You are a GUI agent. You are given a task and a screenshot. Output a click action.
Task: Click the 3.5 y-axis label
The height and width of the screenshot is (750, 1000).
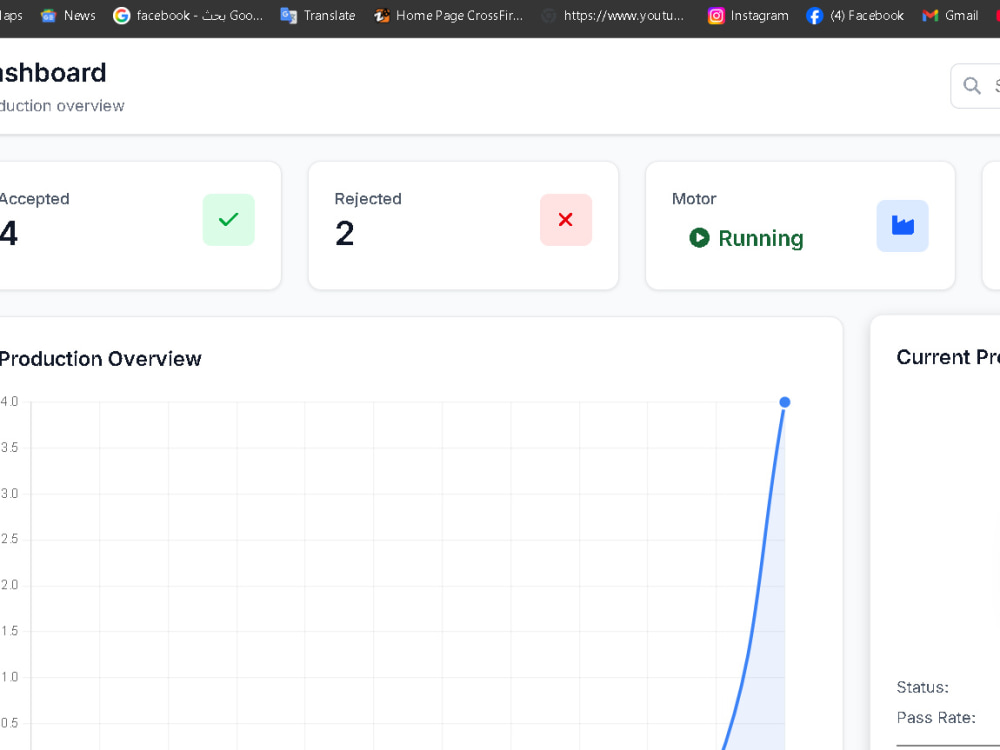[x=10, y=448]
